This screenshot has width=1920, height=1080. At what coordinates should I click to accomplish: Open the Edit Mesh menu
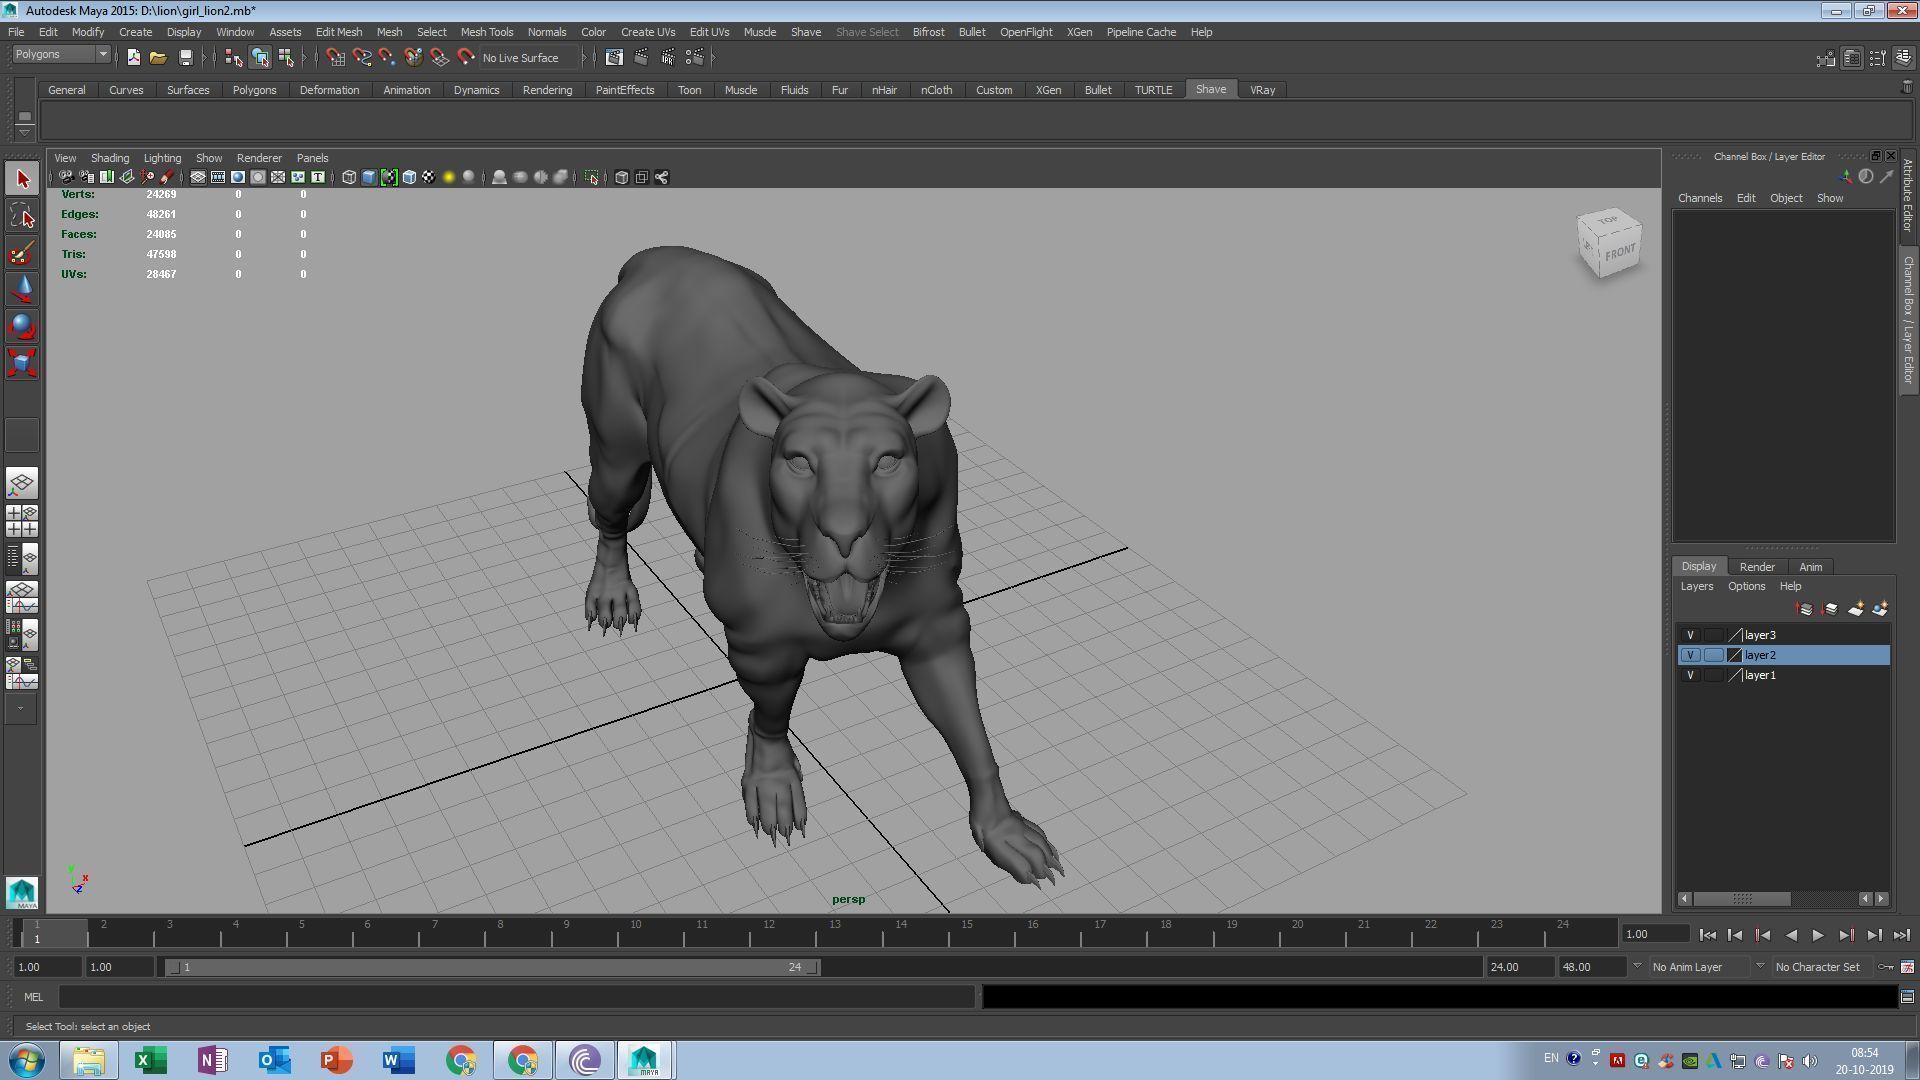tap(339, 32)
